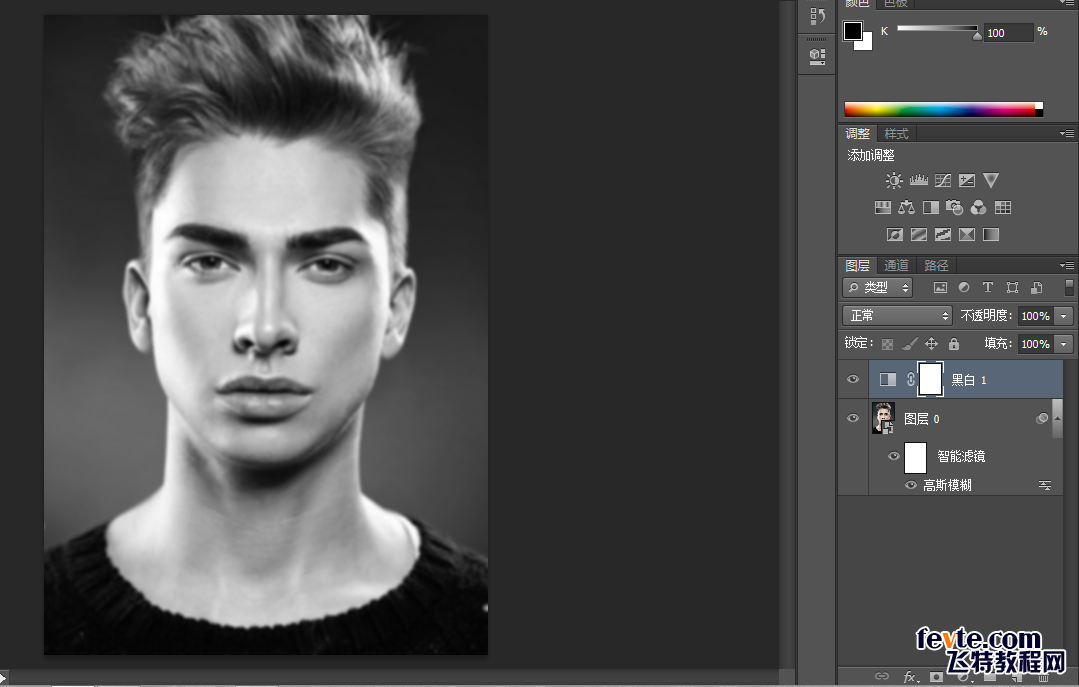Image resolution: width=1079 pixels, height=687 pixels.
Task: Filter for adjustment layers
Action: [964, 288]
